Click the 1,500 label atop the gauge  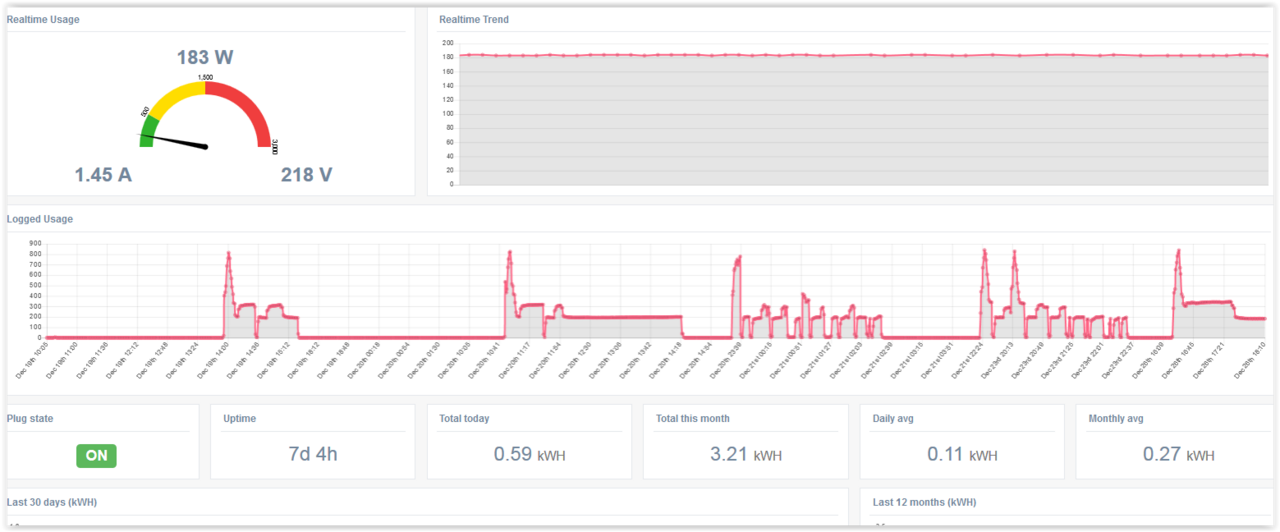(x=205, y=77)
